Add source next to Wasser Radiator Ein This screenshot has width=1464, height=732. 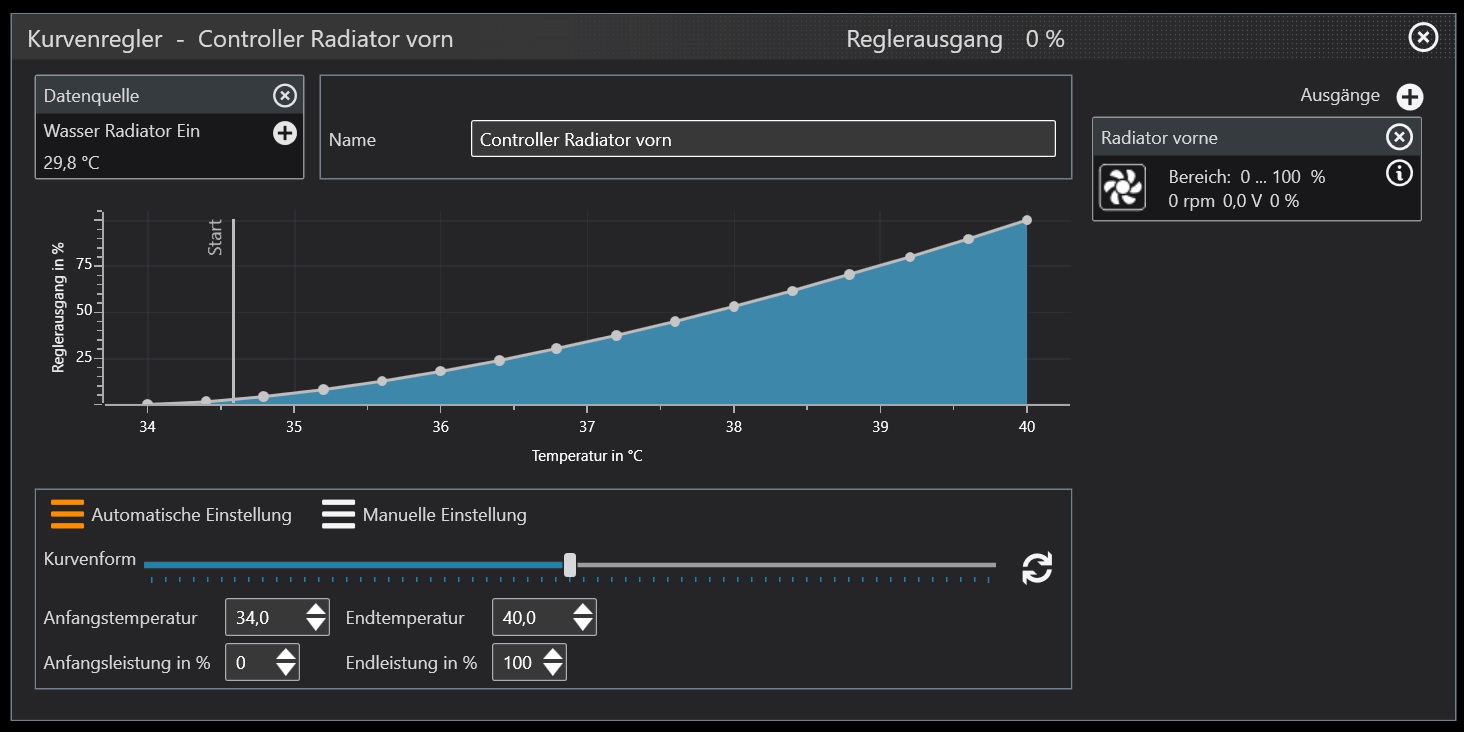click(x=285, y=133)
